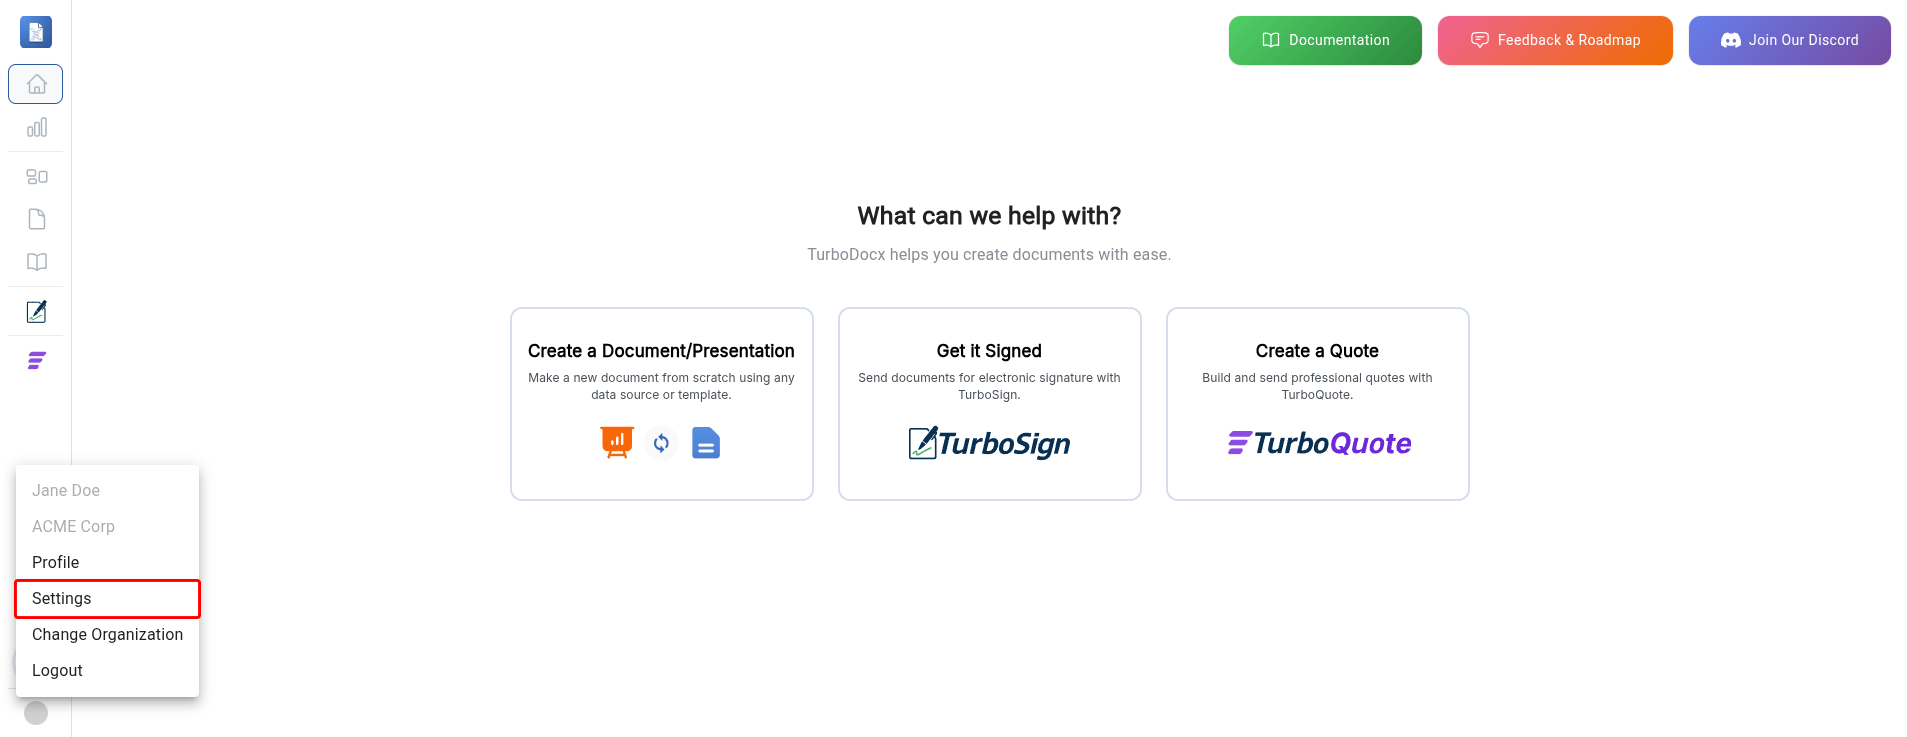
Task: Click the orange presentation icon
Action: 617,442
